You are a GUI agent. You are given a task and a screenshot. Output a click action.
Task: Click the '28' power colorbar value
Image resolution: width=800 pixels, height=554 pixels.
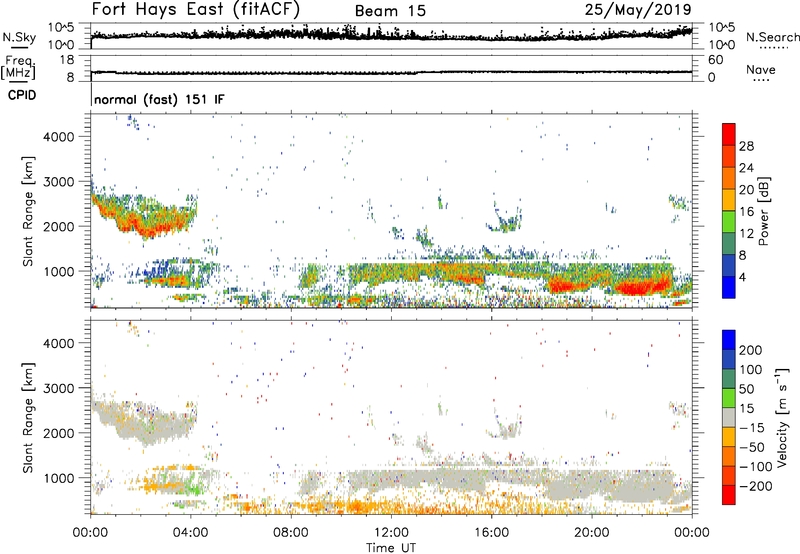coord(746,146)
